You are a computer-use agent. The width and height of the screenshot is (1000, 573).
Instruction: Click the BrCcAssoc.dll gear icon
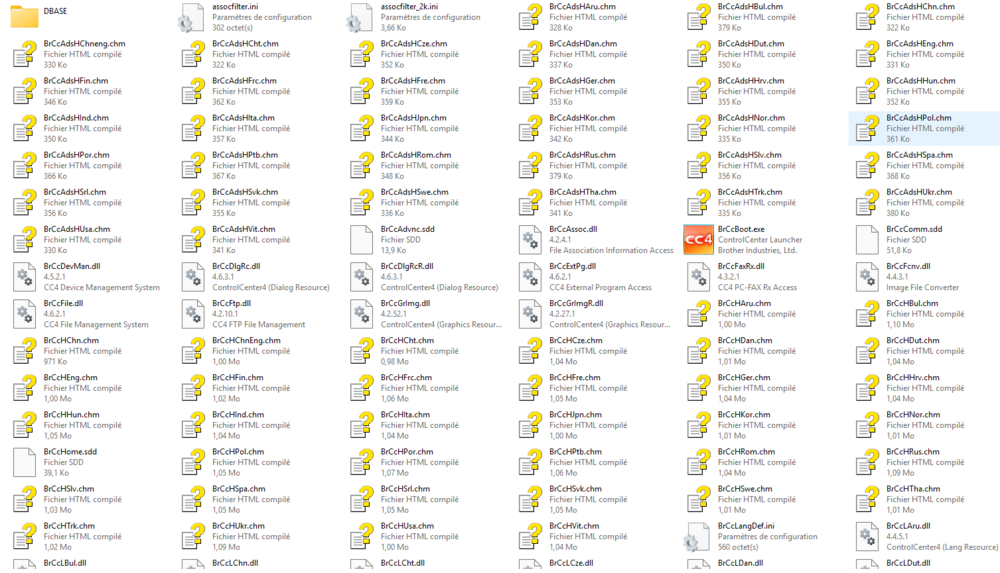530,240
